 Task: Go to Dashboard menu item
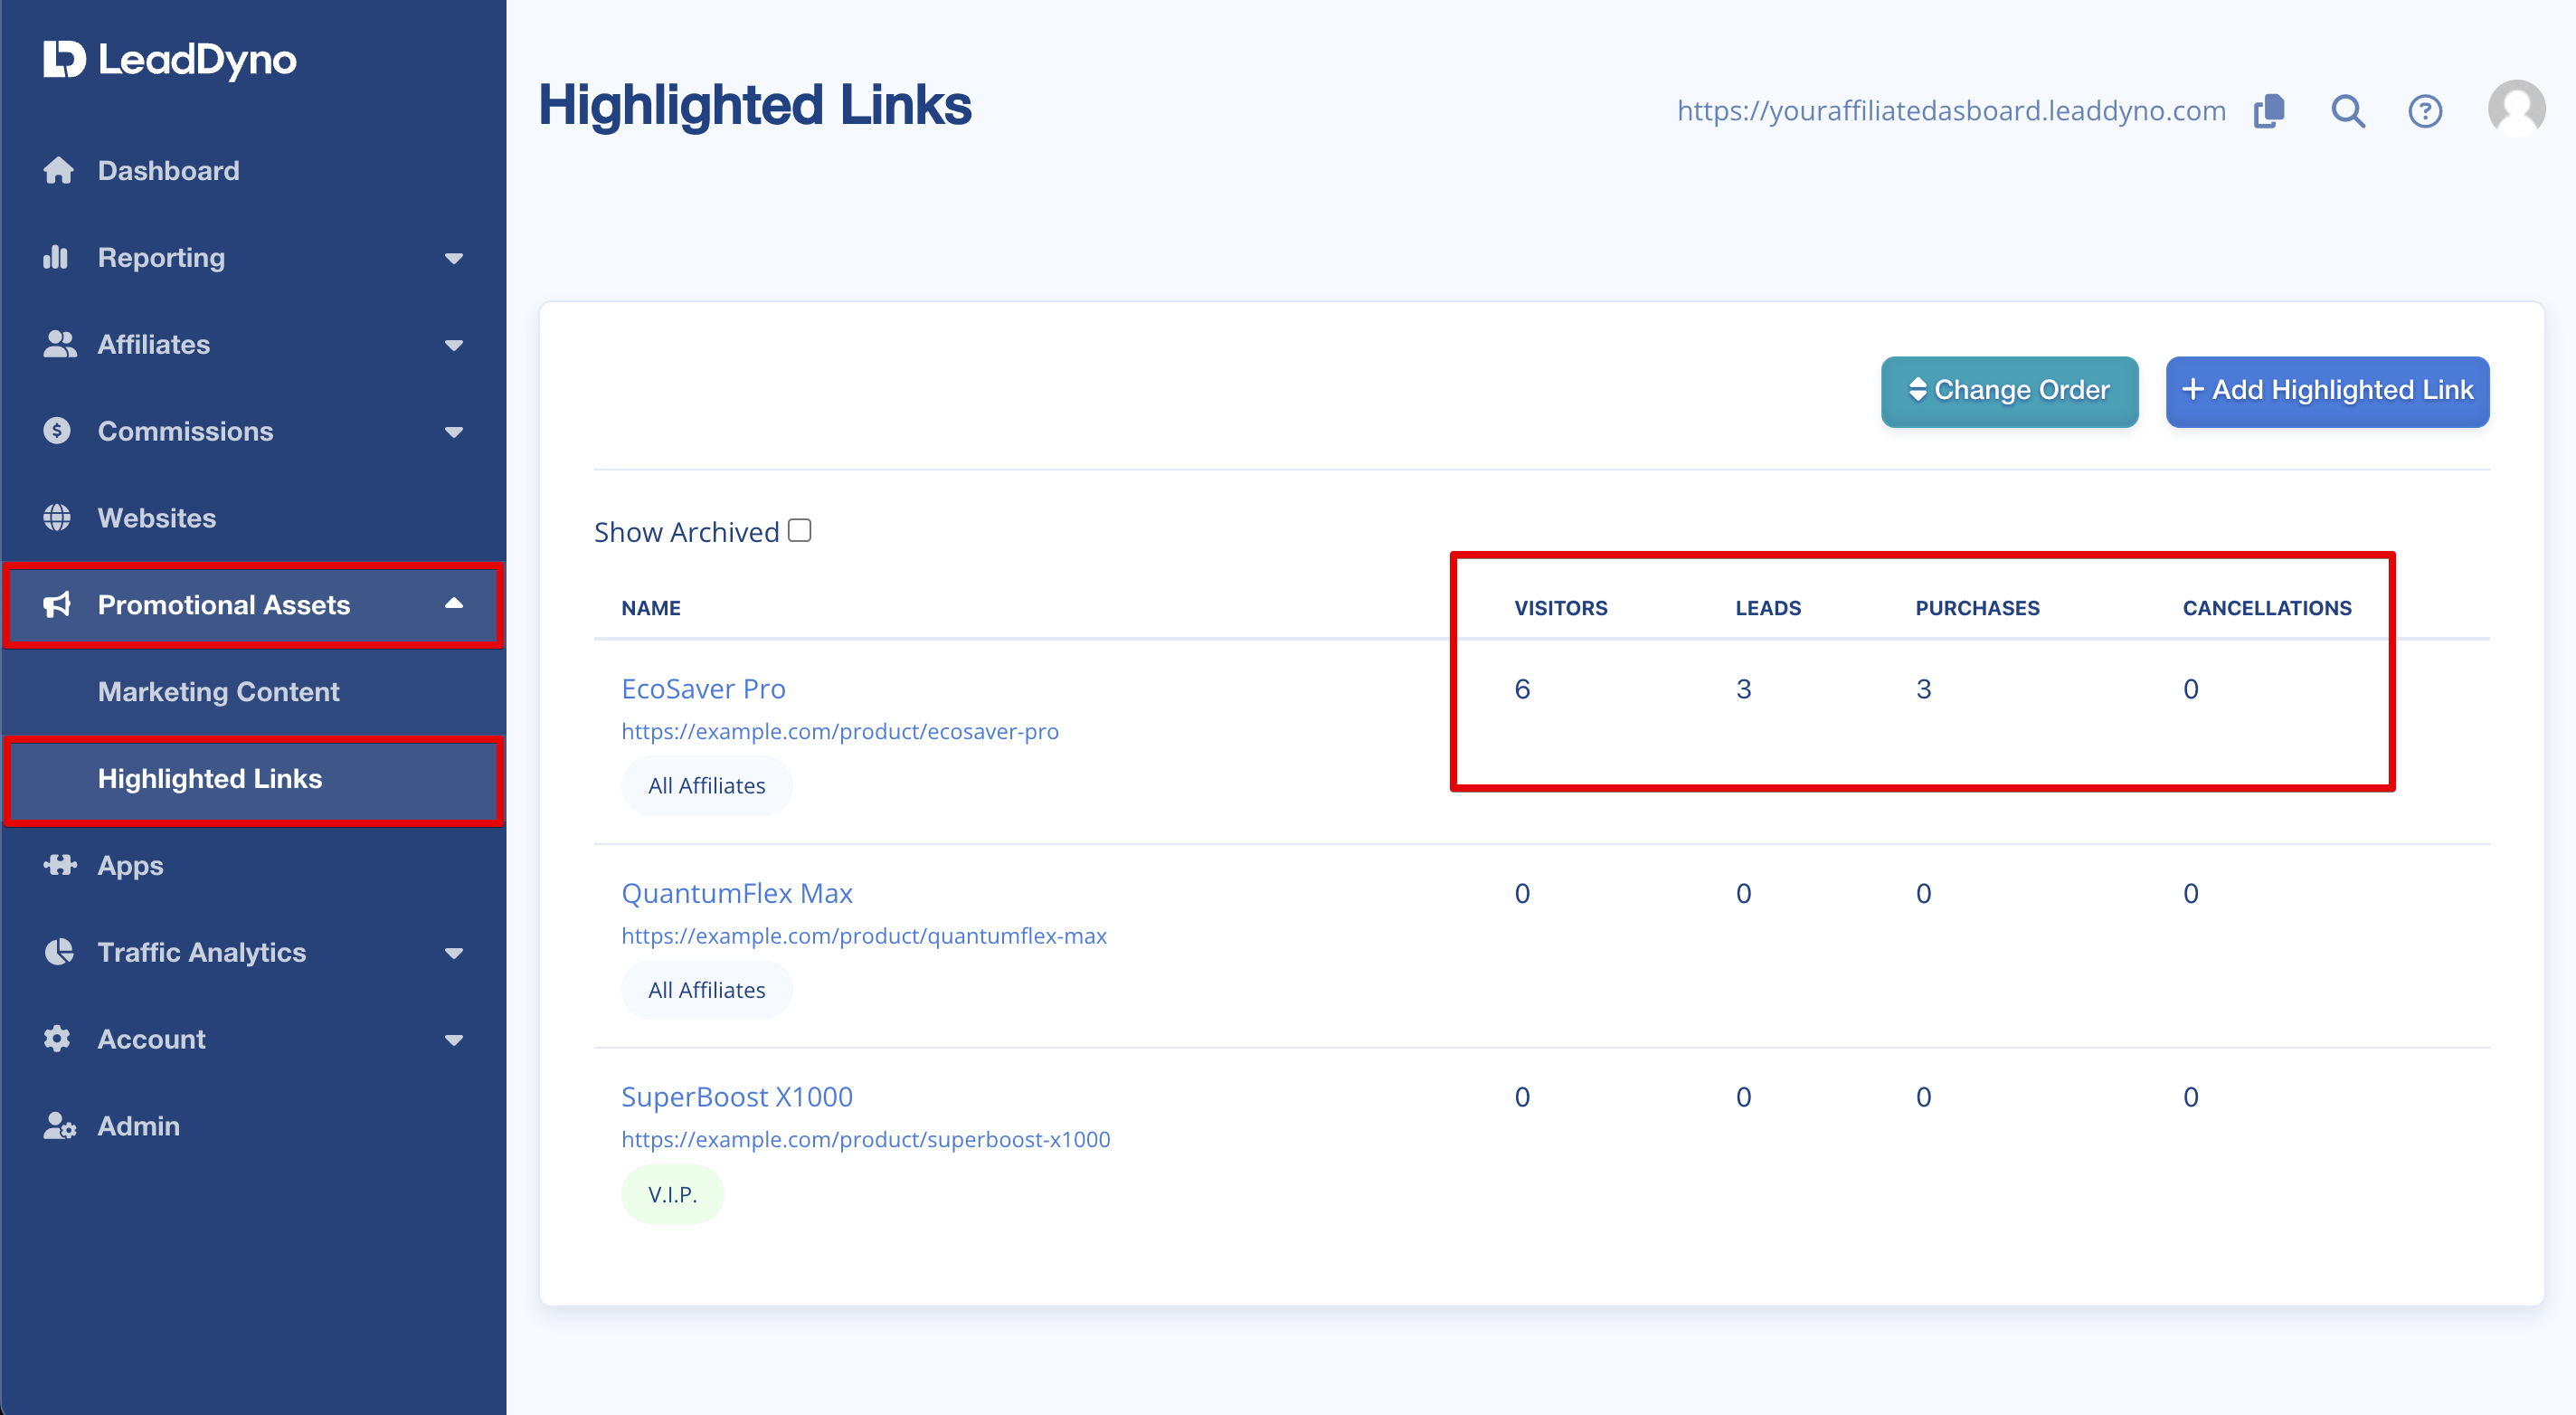click(169, 171)
